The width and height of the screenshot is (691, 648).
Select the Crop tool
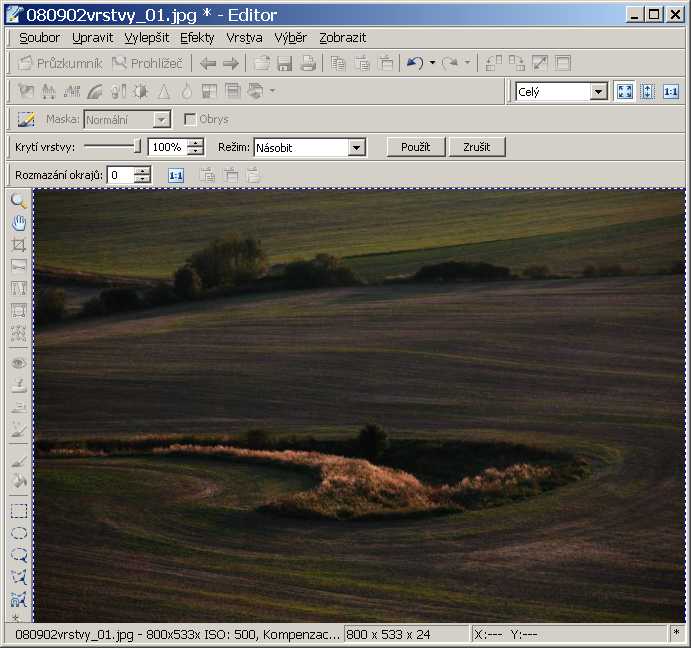pos(18,244)
